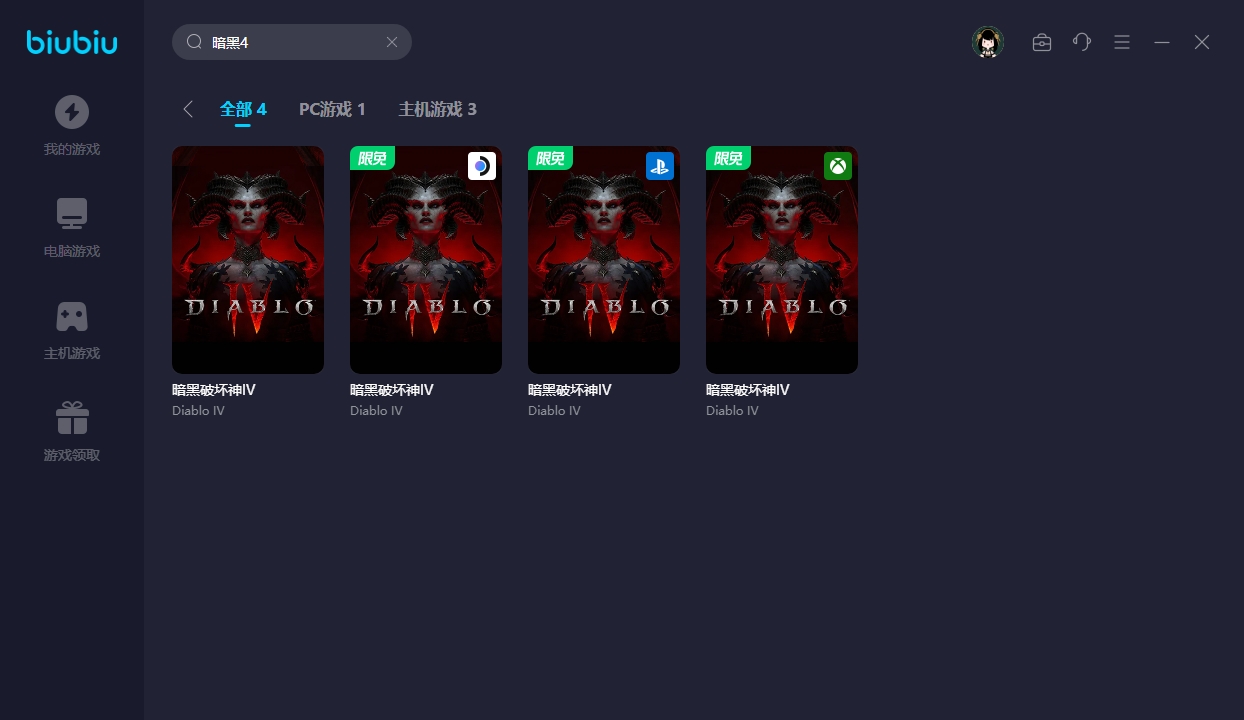Open 主机游戏 gamepad icon in sidebar
This screenshot has width=1244, height=720.
click(72, 316)
